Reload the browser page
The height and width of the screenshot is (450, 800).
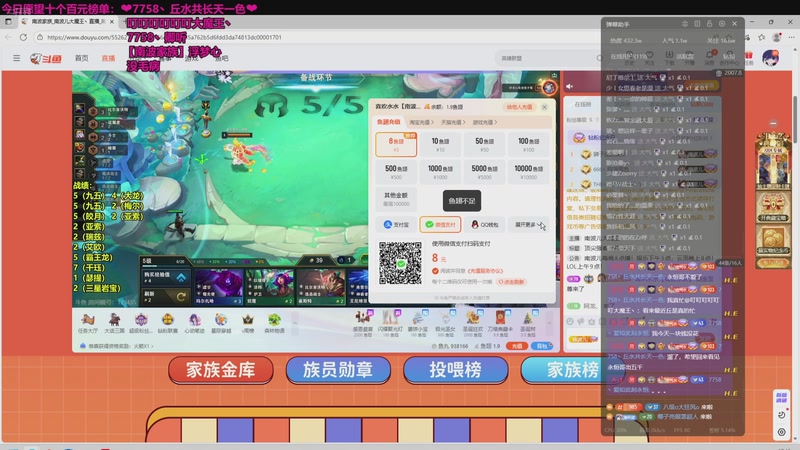tap(23, 37)
